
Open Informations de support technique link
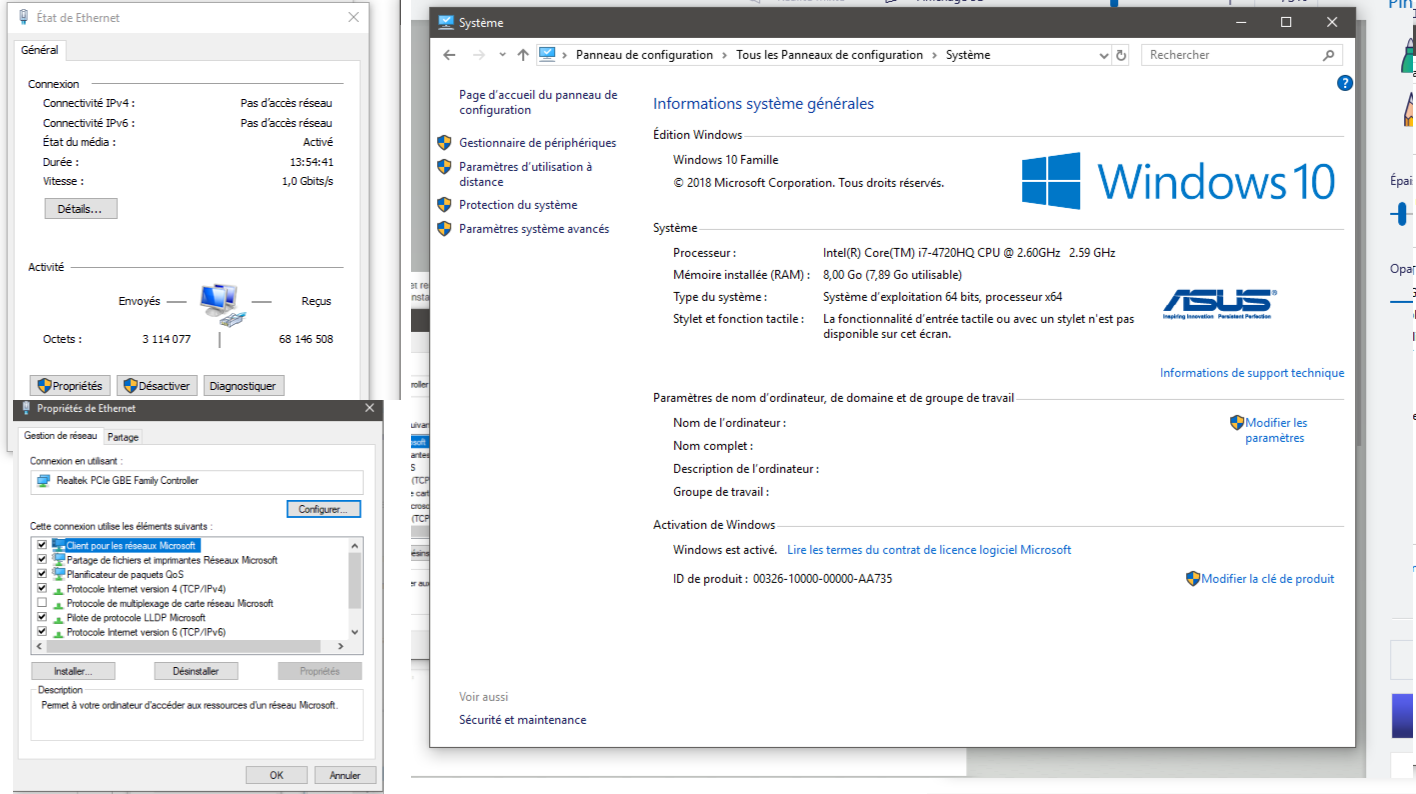(1251, 373)
